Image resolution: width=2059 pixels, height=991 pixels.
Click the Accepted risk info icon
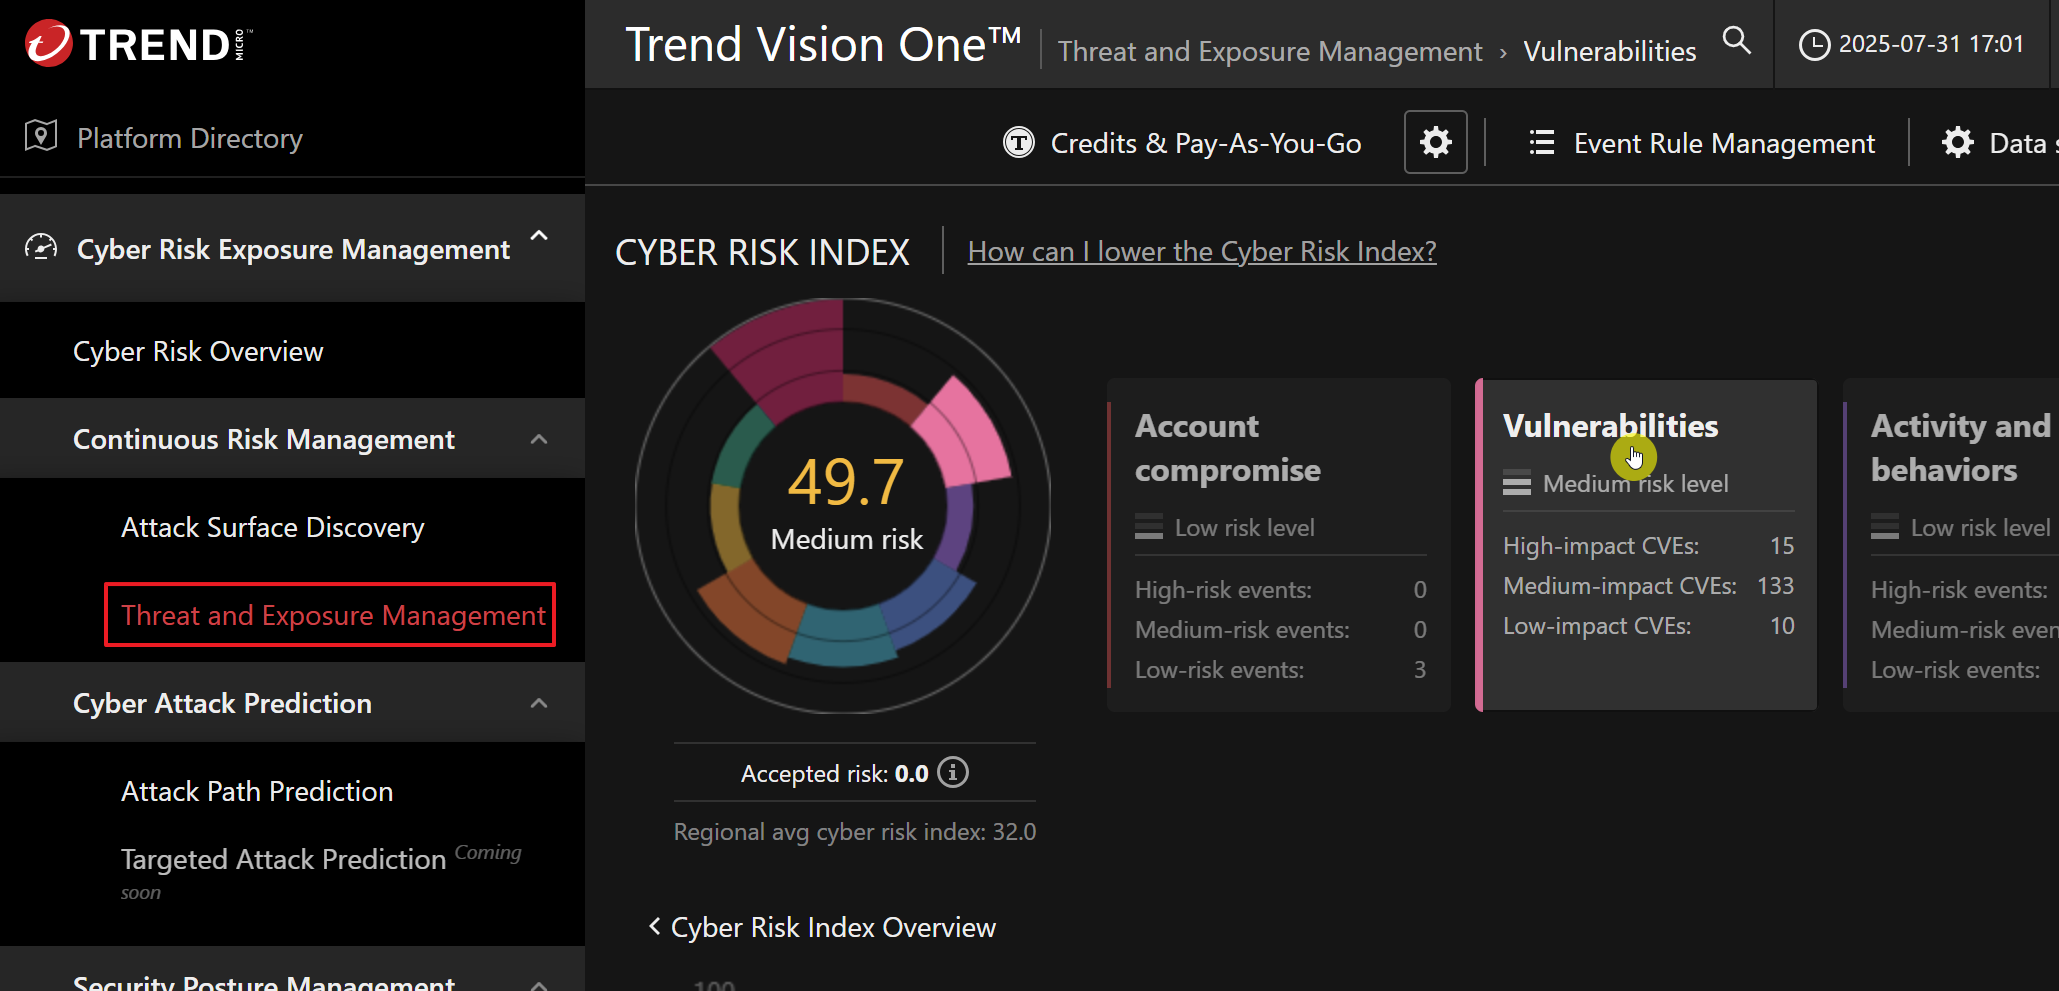pos(953,773)
